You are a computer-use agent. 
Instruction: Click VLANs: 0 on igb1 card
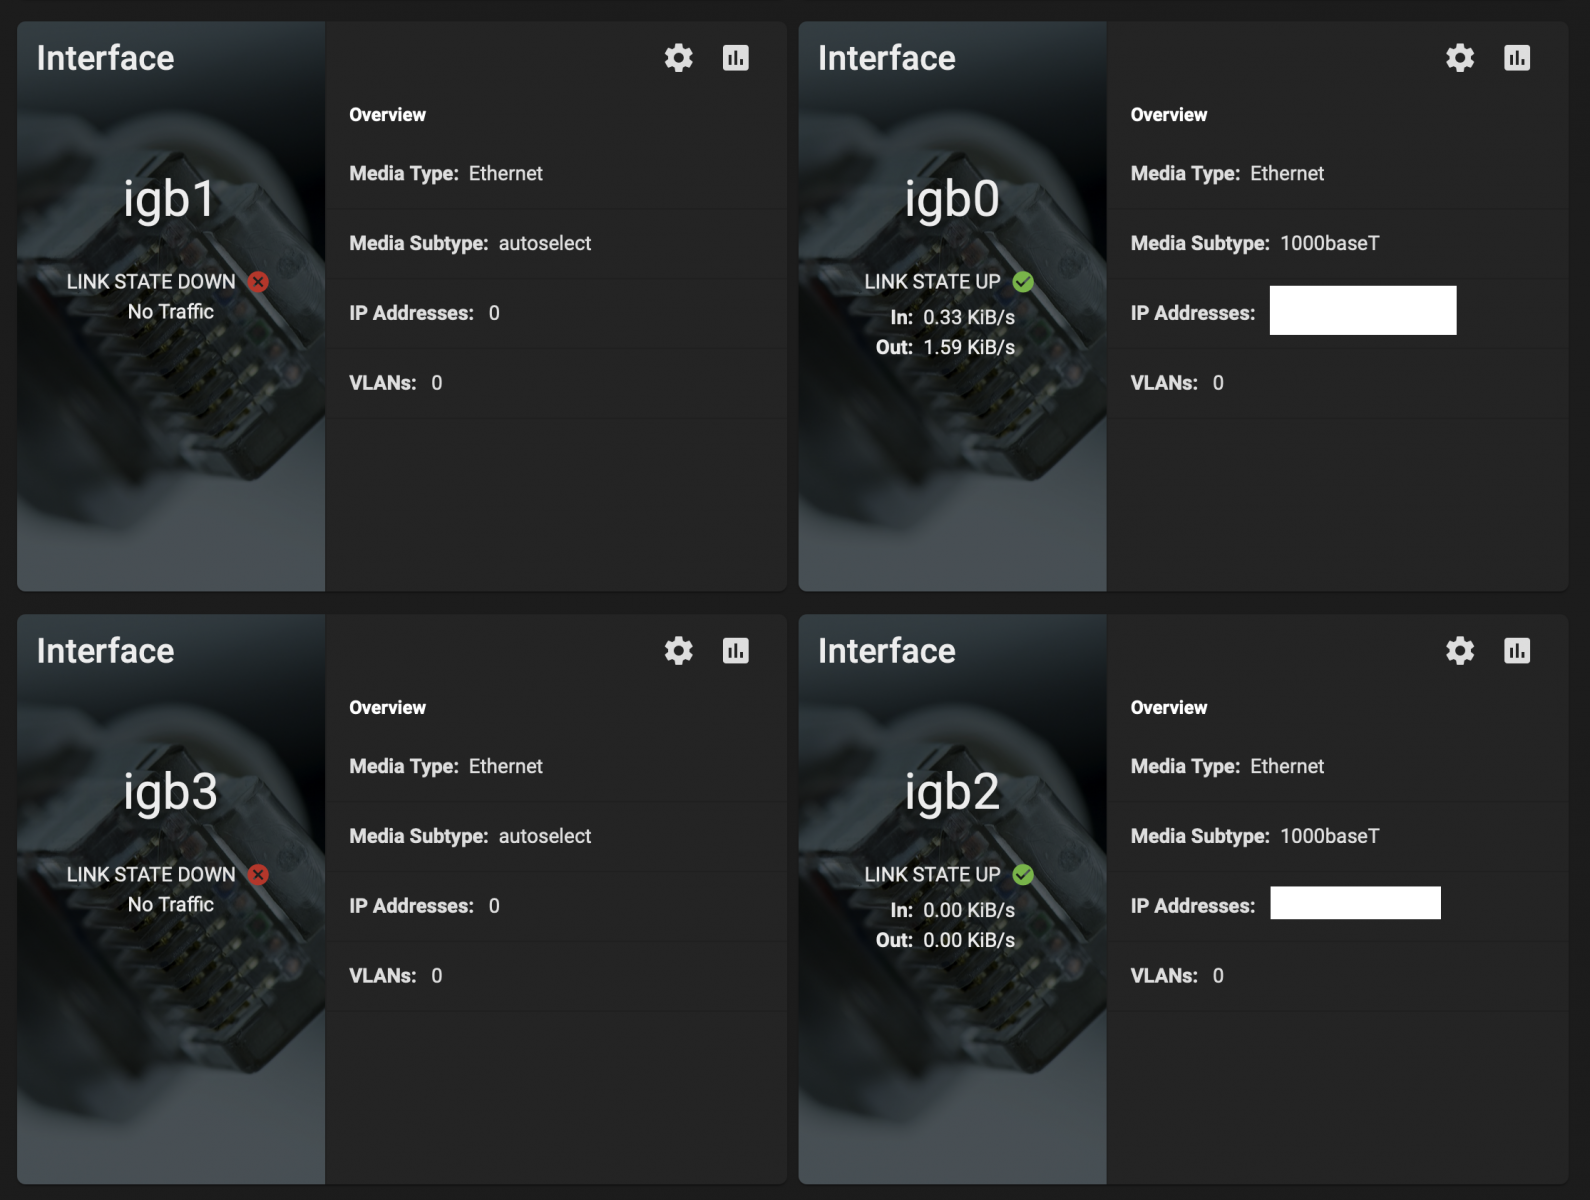tap(395, 383)
